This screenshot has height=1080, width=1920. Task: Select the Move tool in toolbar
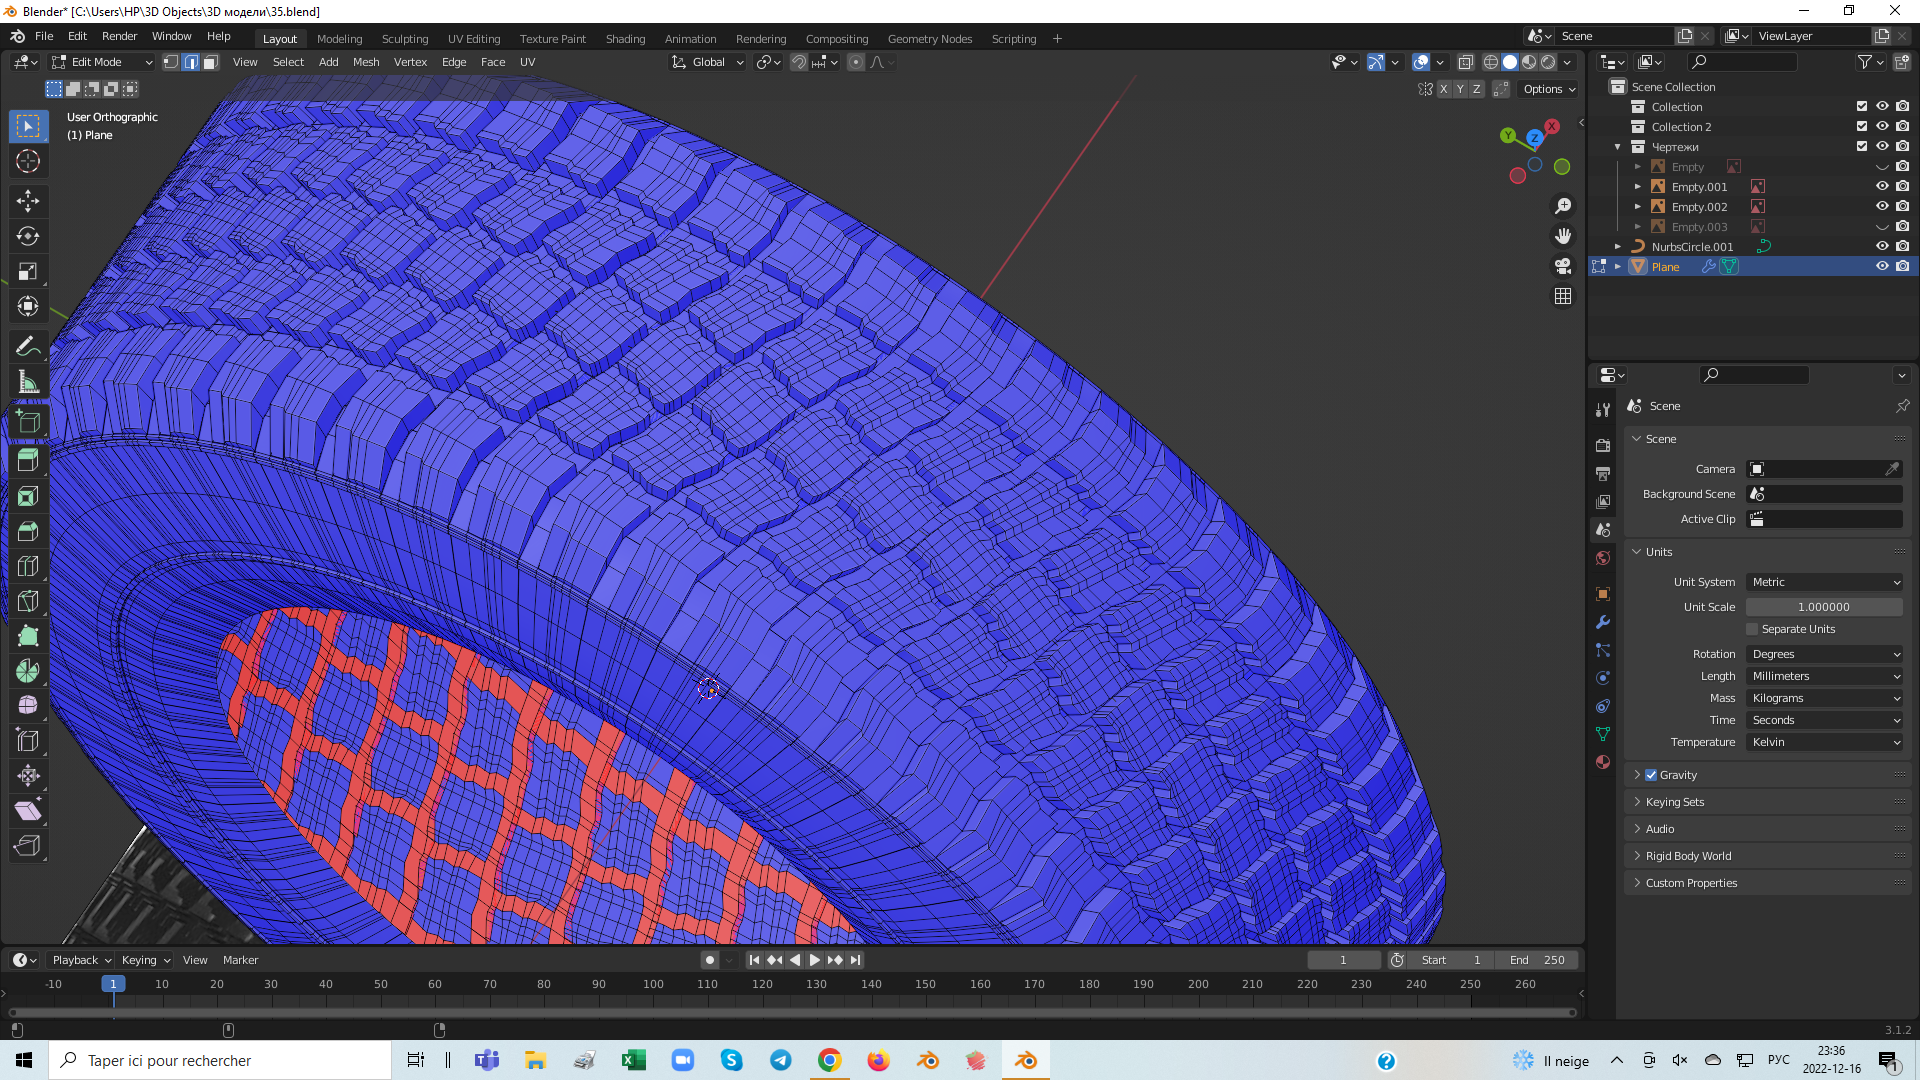point(28,201)
